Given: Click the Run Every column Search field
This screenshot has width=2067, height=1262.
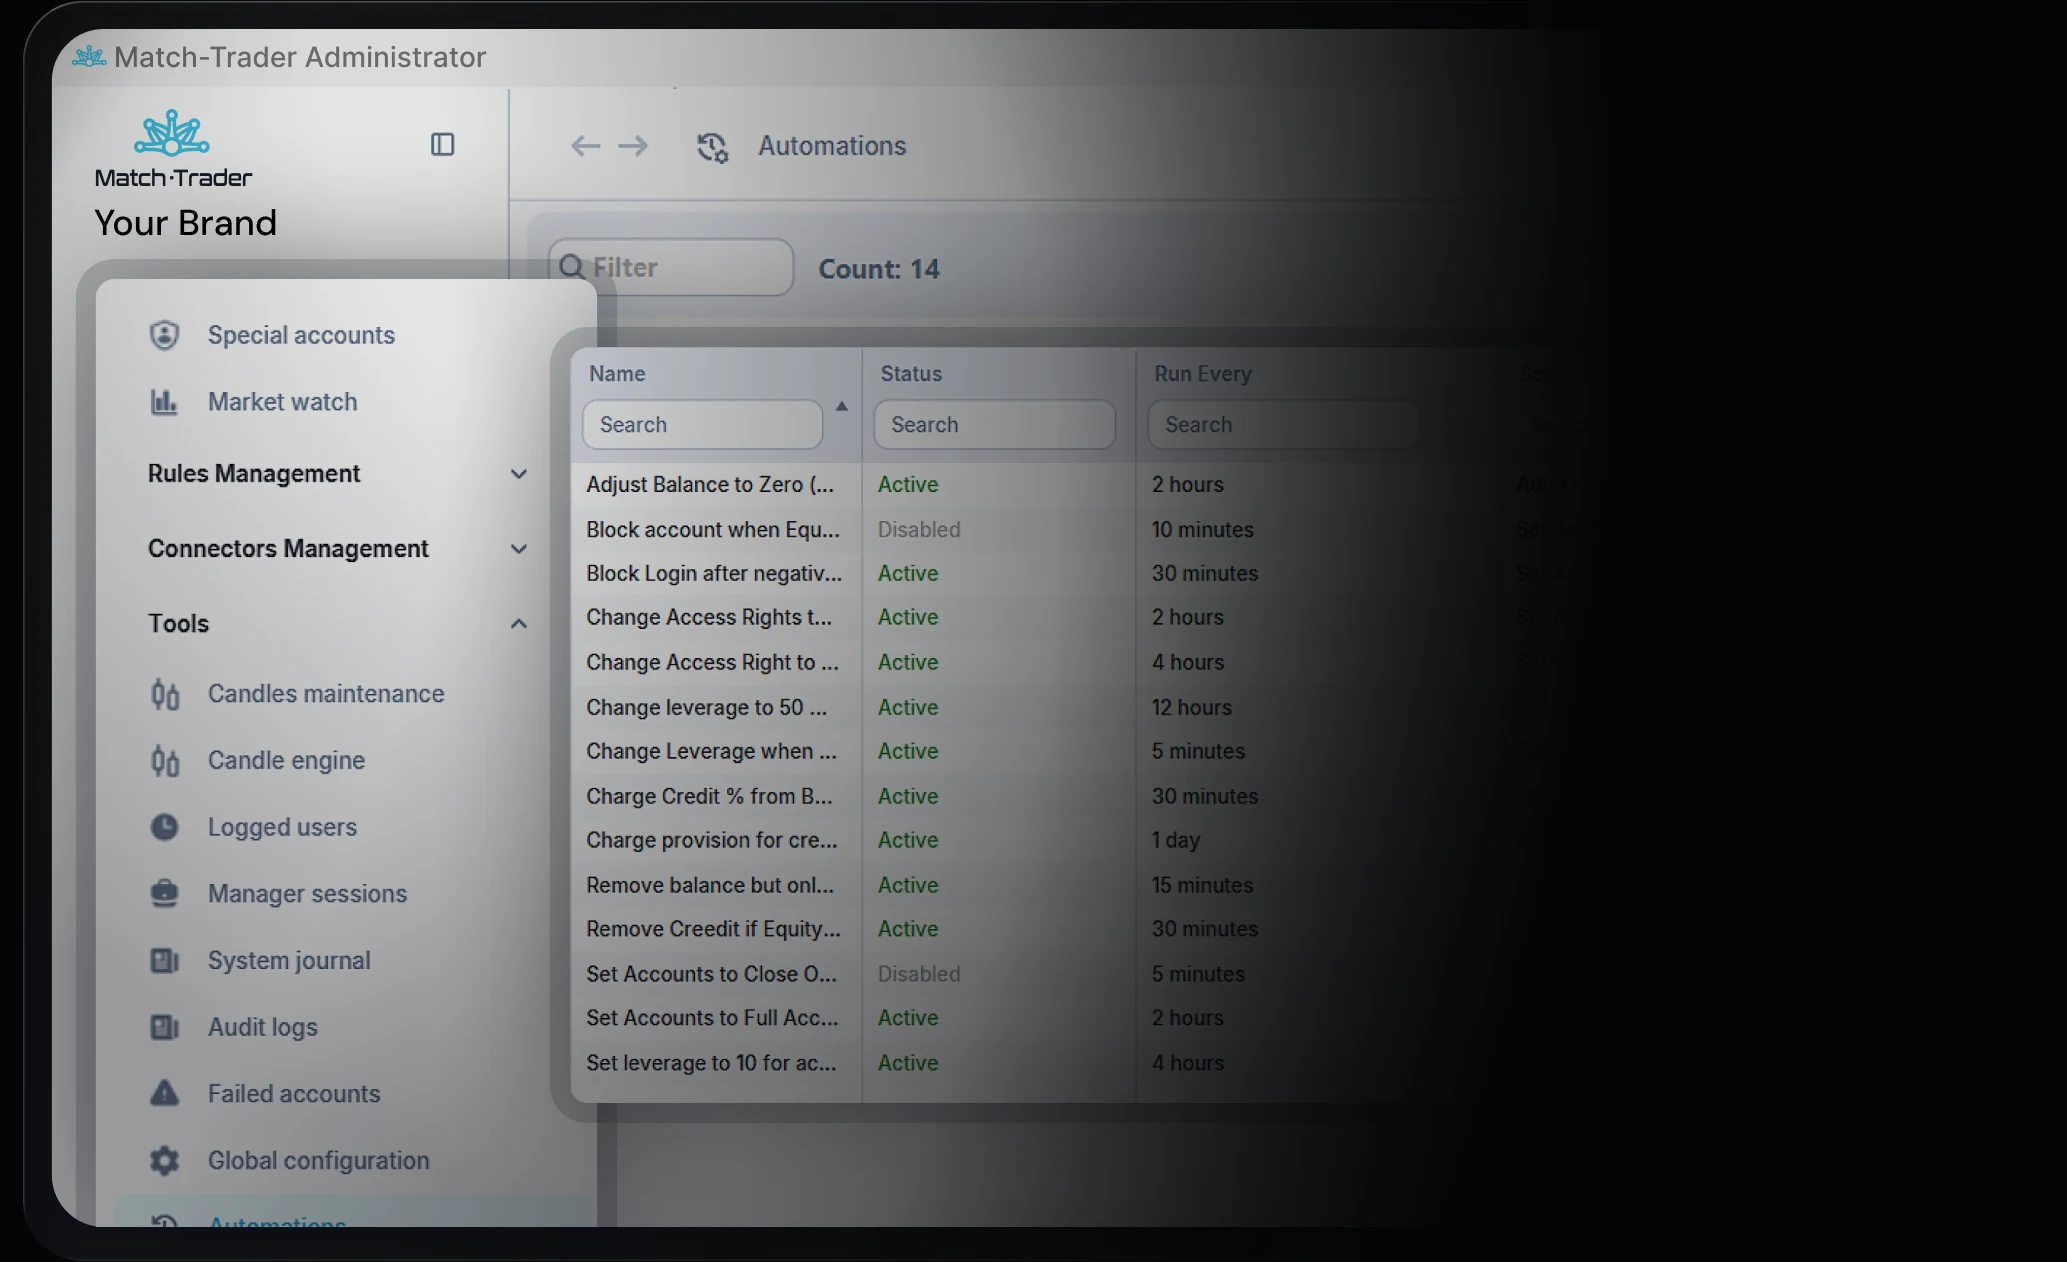Looking at the screenshot, I should coord(1283,425).
